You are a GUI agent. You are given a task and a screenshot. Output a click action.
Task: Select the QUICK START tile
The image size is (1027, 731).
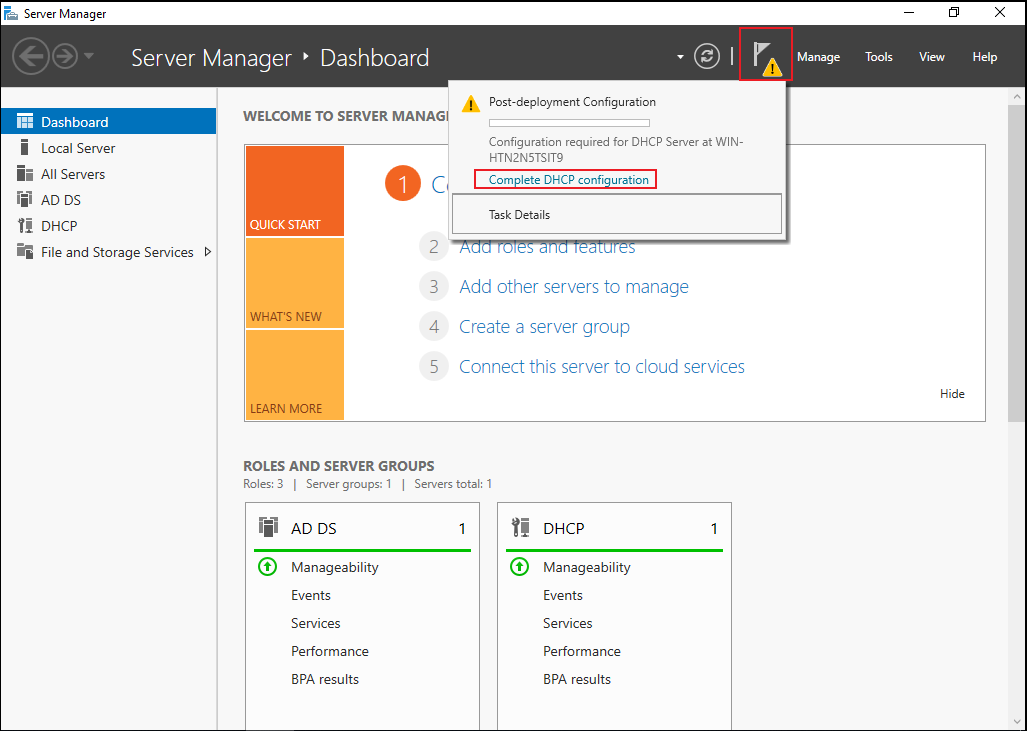295,191
